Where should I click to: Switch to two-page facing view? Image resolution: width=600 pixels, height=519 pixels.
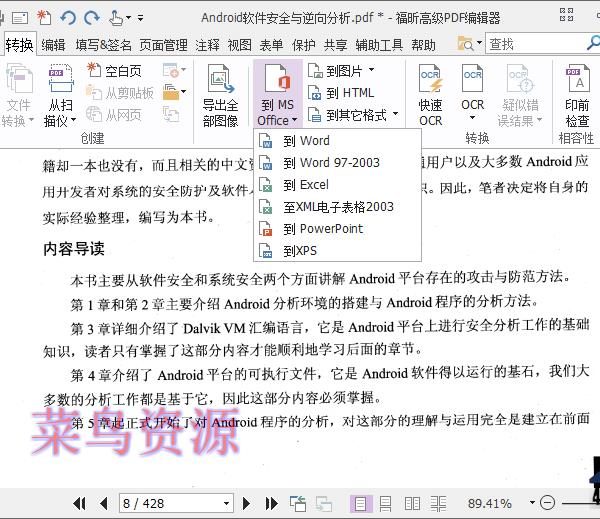tap(412, 503)
